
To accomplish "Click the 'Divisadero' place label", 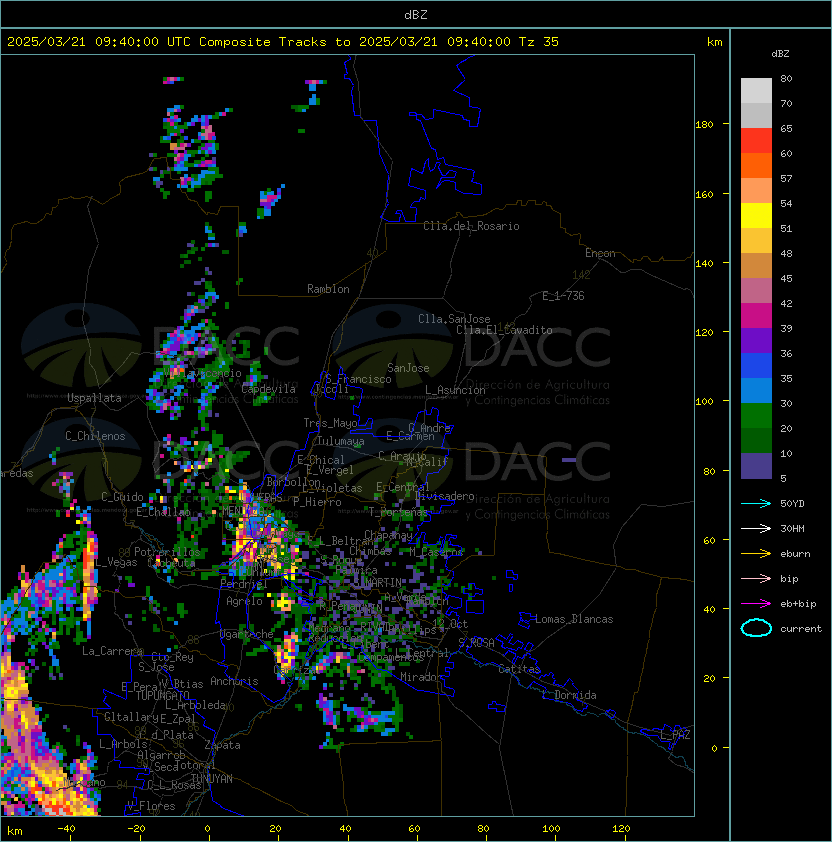I will pyautogui.click(x=444, y=496).
